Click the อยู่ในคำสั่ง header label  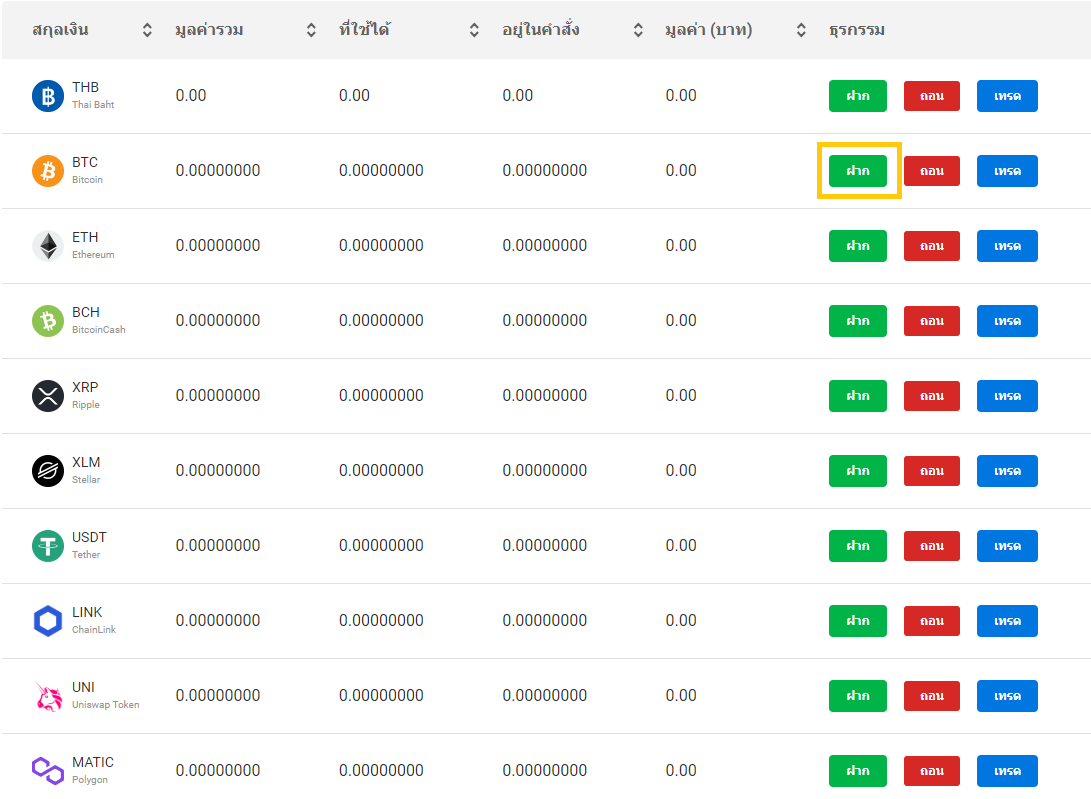coord(541,30)
